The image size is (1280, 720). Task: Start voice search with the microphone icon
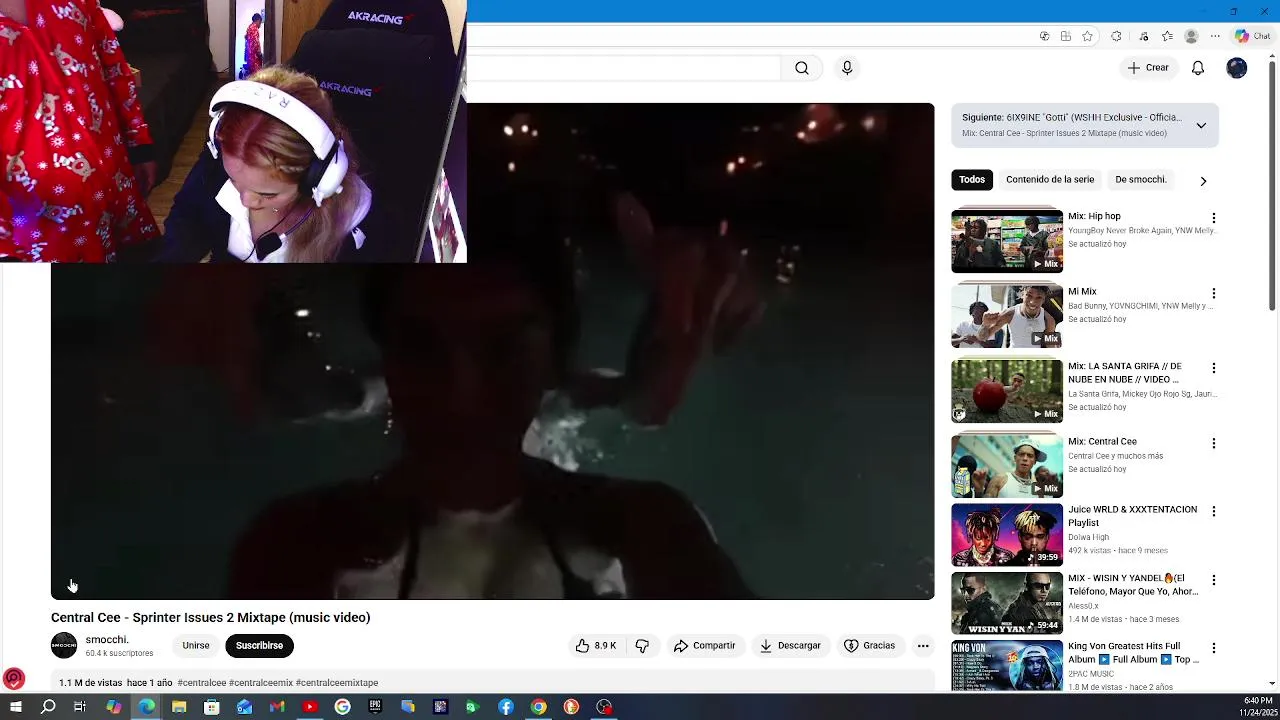(x=847, y=68)
